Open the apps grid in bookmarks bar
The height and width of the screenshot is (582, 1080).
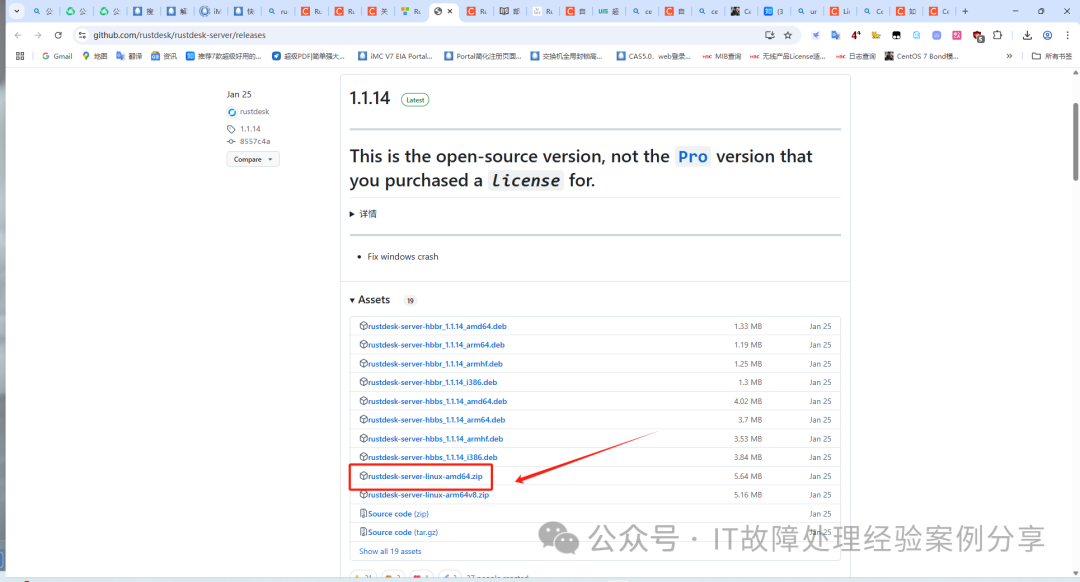pyautogui.click(x=20, y=56)
